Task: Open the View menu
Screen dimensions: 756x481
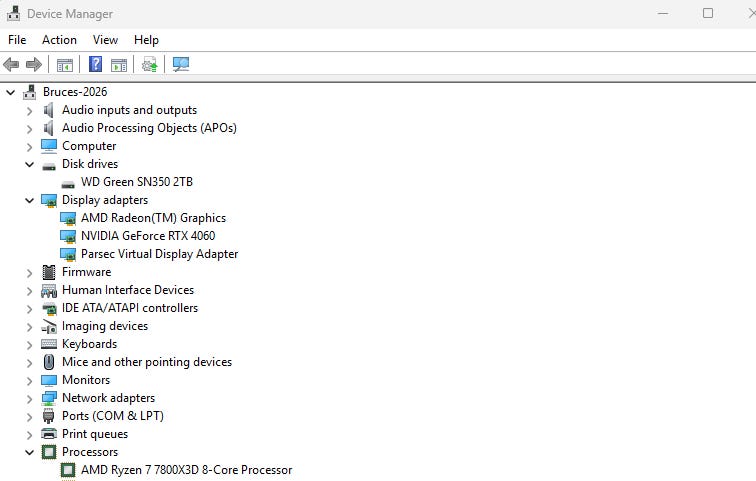Action: coord(105,40)
